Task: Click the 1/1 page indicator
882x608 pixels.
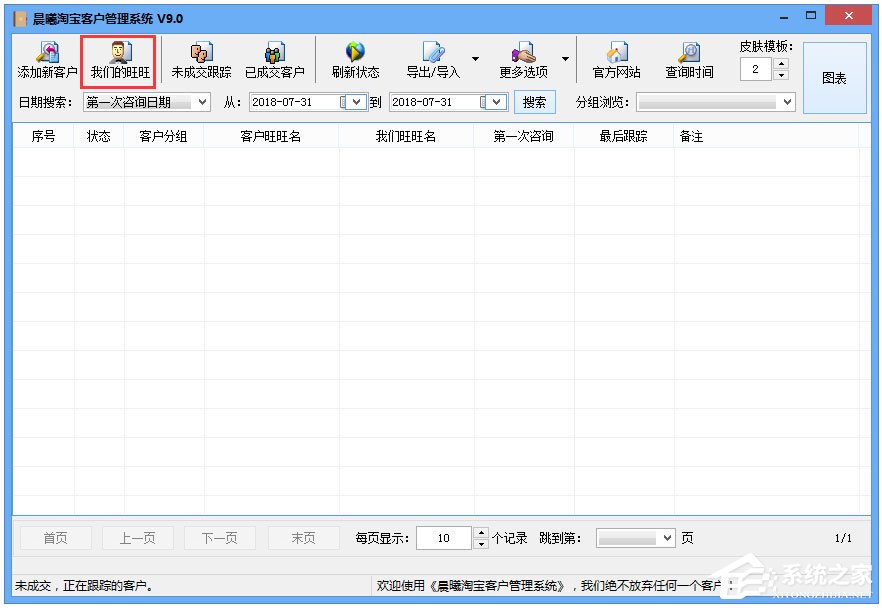Action: pos(843,538)
